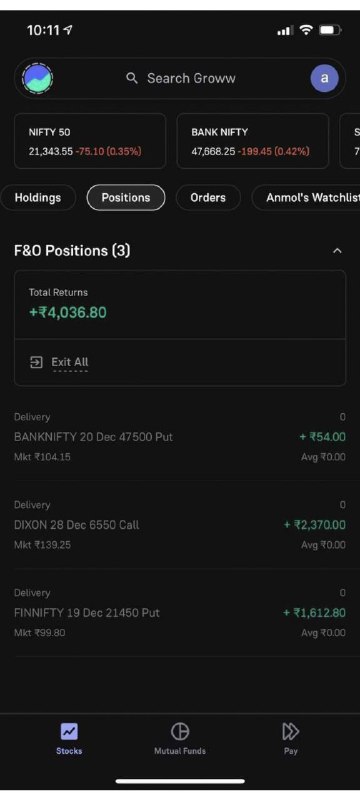Open the NIFTY 50 index card
The image size is (360, 800).
tap(90, 141)
